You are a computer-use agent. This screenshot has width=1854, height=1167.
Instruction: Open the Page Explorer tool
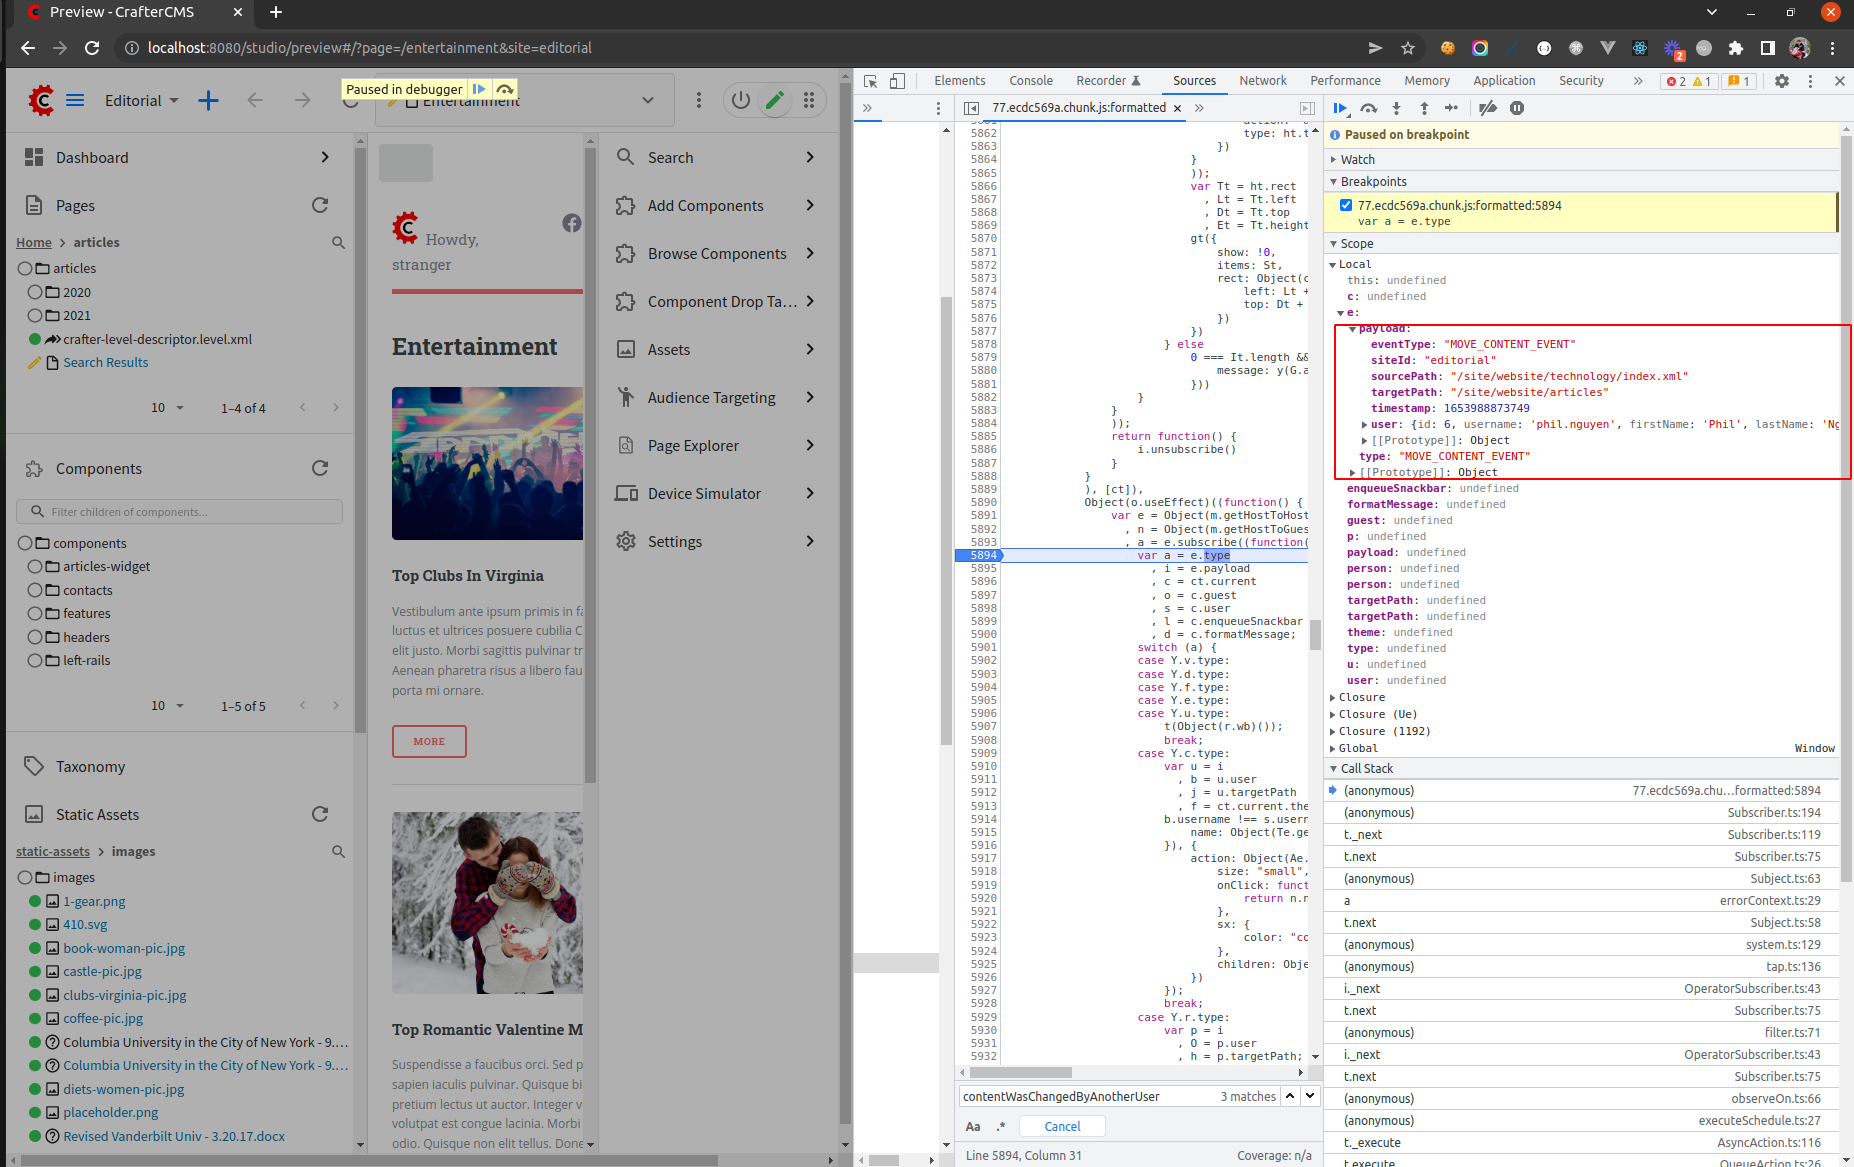point(692,445)
